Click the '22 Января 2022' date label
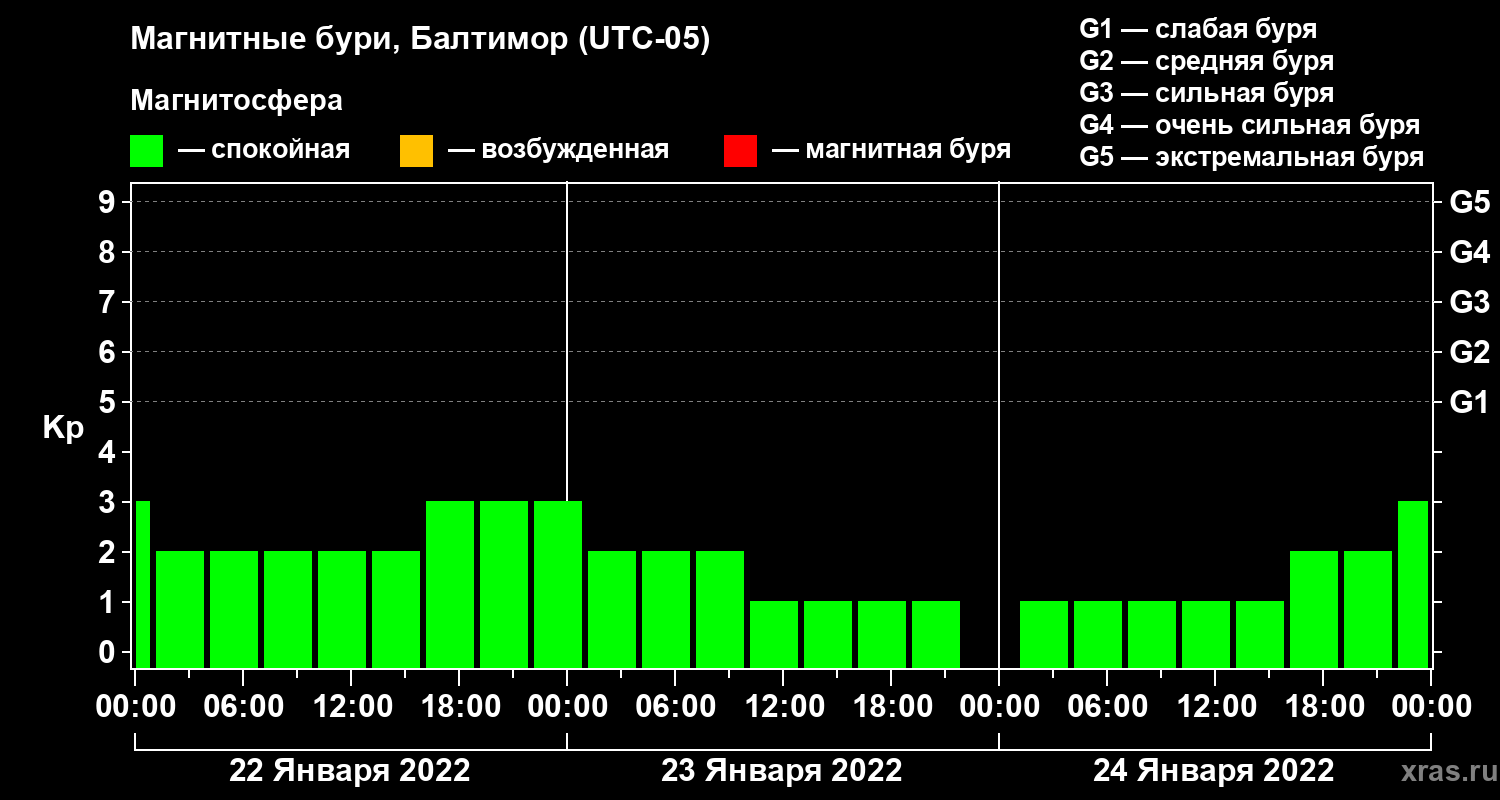This screenshot has width=1500, height=800. click(349, 771)
